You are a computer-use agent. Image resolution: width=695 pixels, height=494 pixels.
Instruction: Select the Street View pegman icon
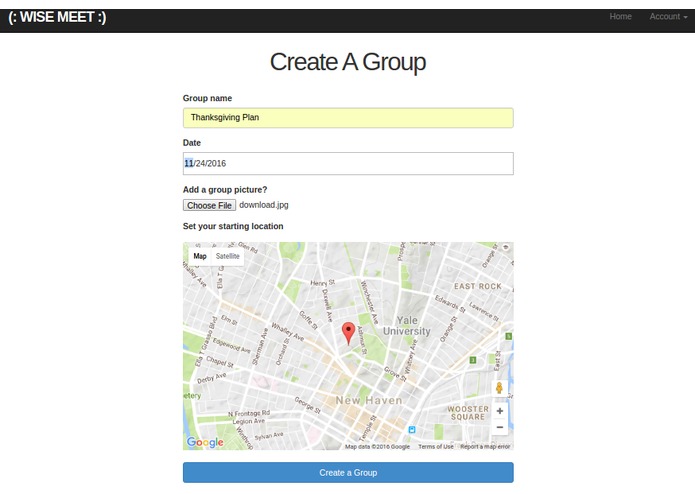coord(499,388)
